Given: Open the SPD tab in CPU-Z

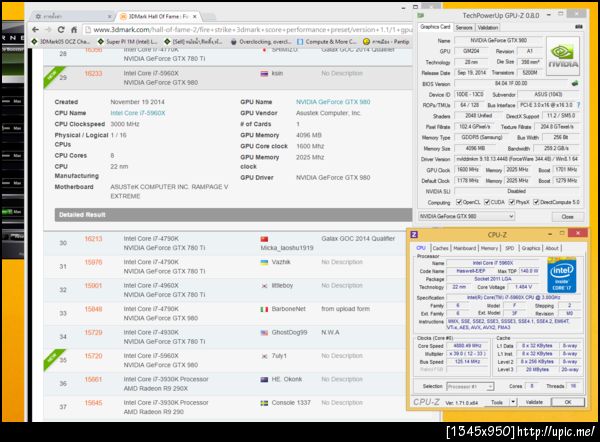Looking at the screenshot, I should pyautogui.click(x=510, y=248).
